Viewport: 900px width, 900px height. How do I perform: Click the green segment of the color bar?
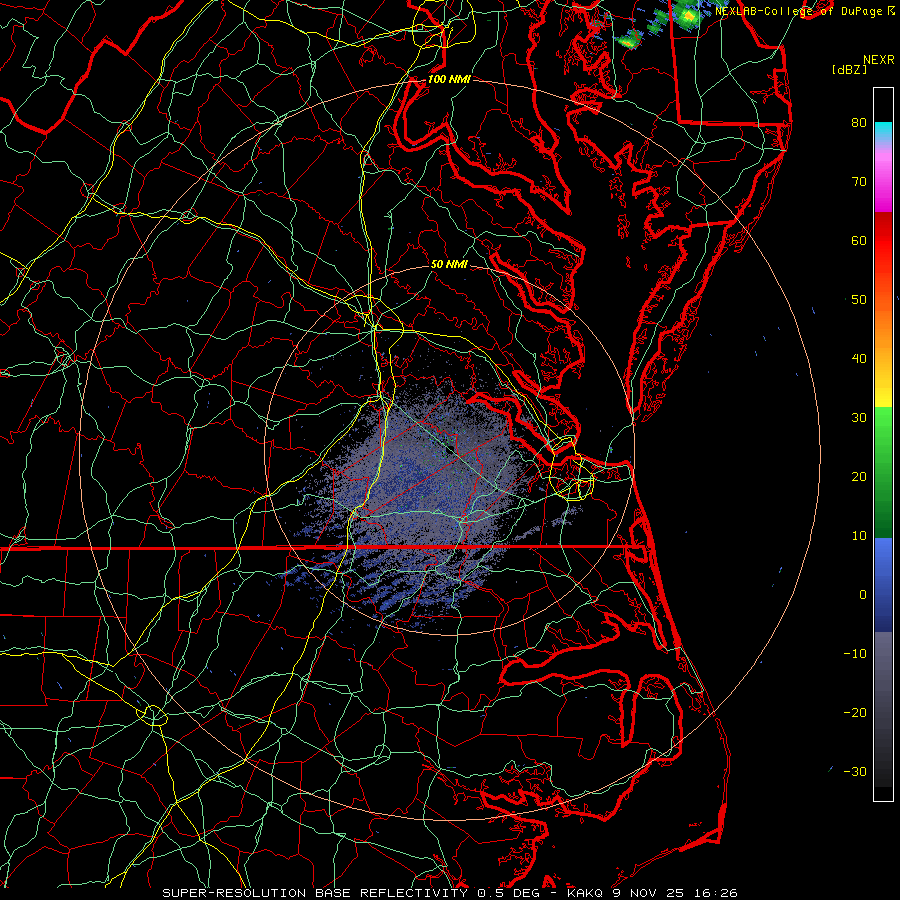pyautogui.click(x=883, y=472)
